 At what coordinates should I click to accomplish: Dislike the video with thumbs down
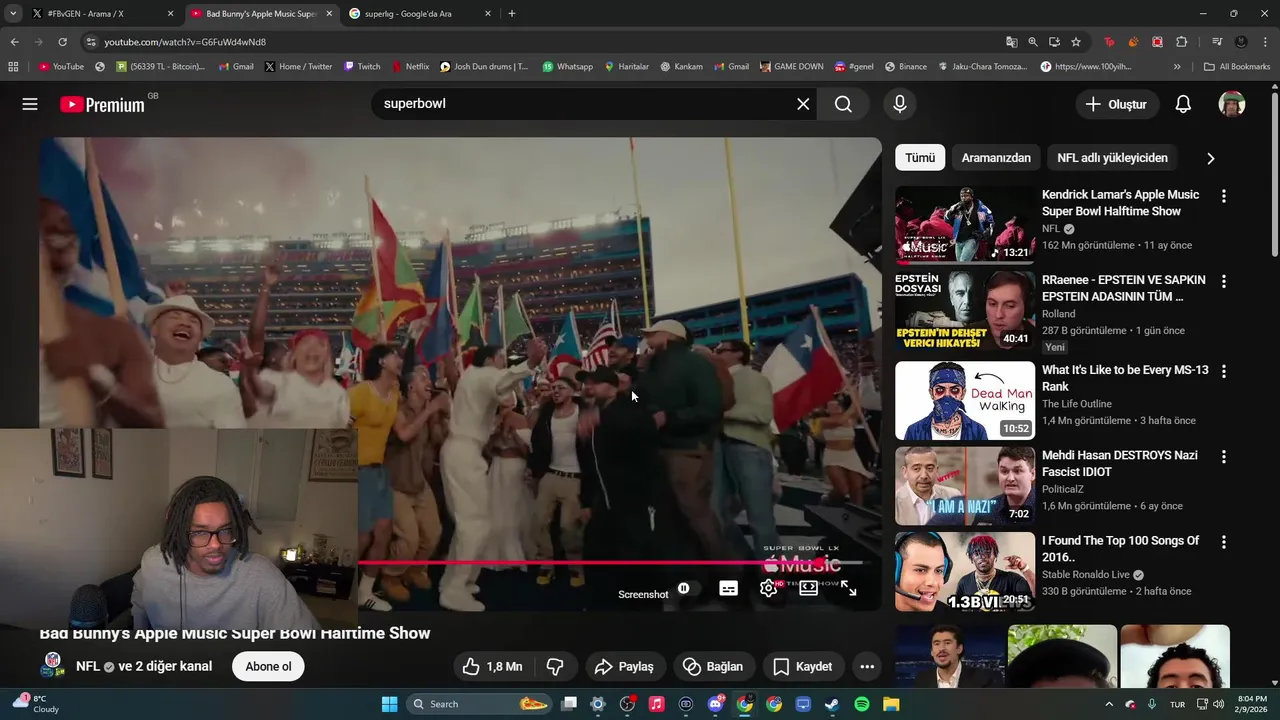pos(555,667)
